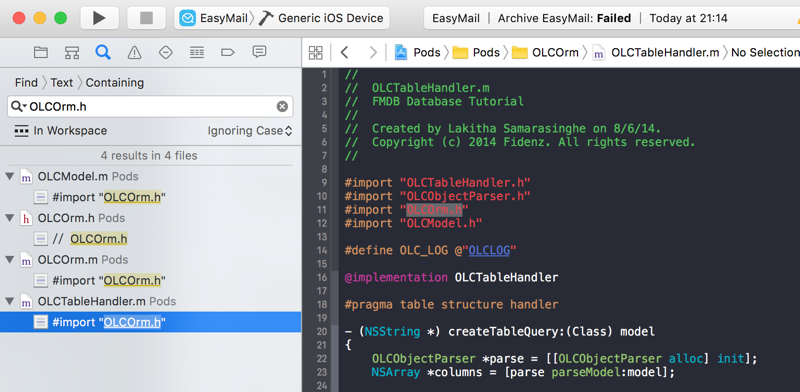Collapse OLCOrm.m results group
This screenshot has height=392, width=800.
(x=9, y=260)
